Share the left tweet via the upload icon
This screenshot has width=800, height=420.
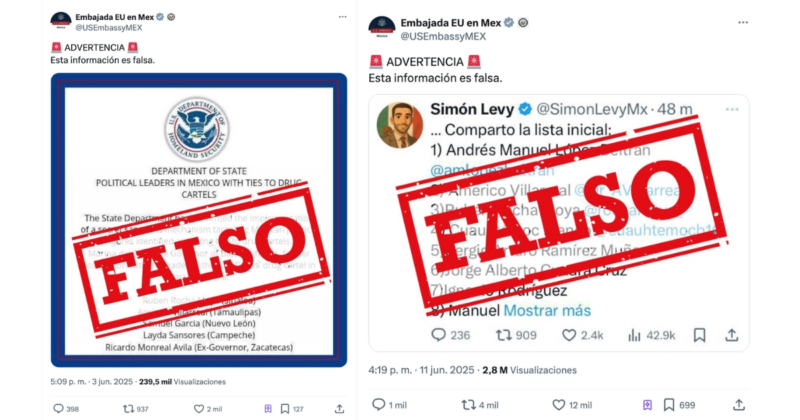(339, 409)
